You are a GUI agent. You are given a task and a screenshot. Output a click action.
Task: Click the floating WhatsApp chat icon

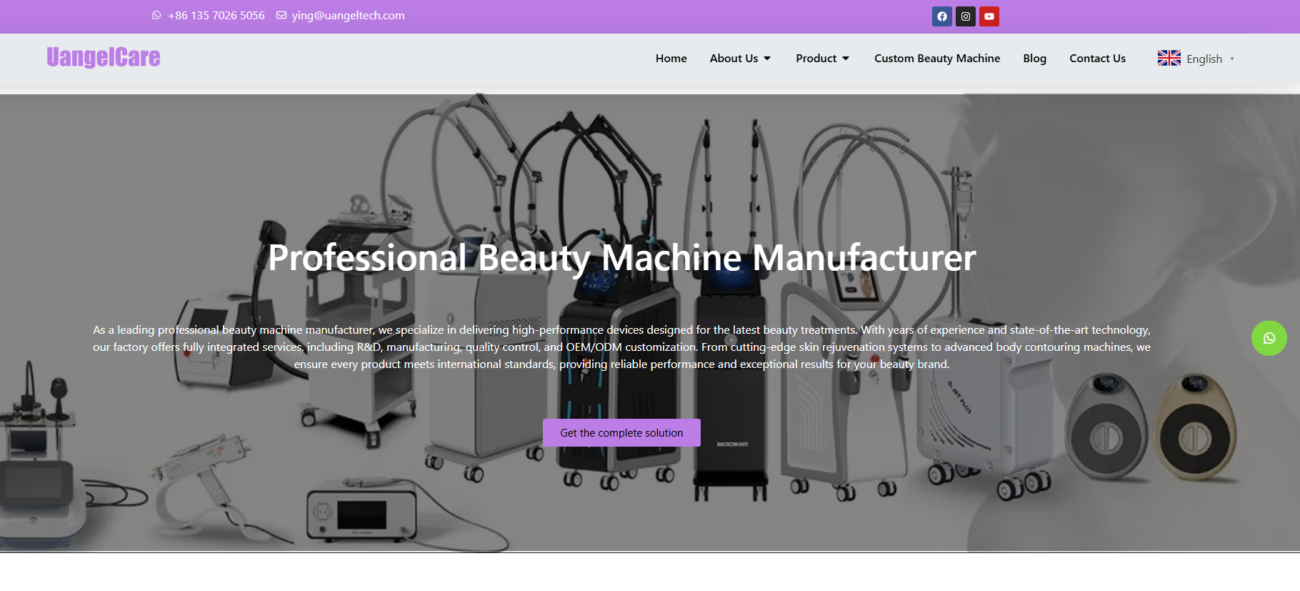click(x=1269, y=338)
